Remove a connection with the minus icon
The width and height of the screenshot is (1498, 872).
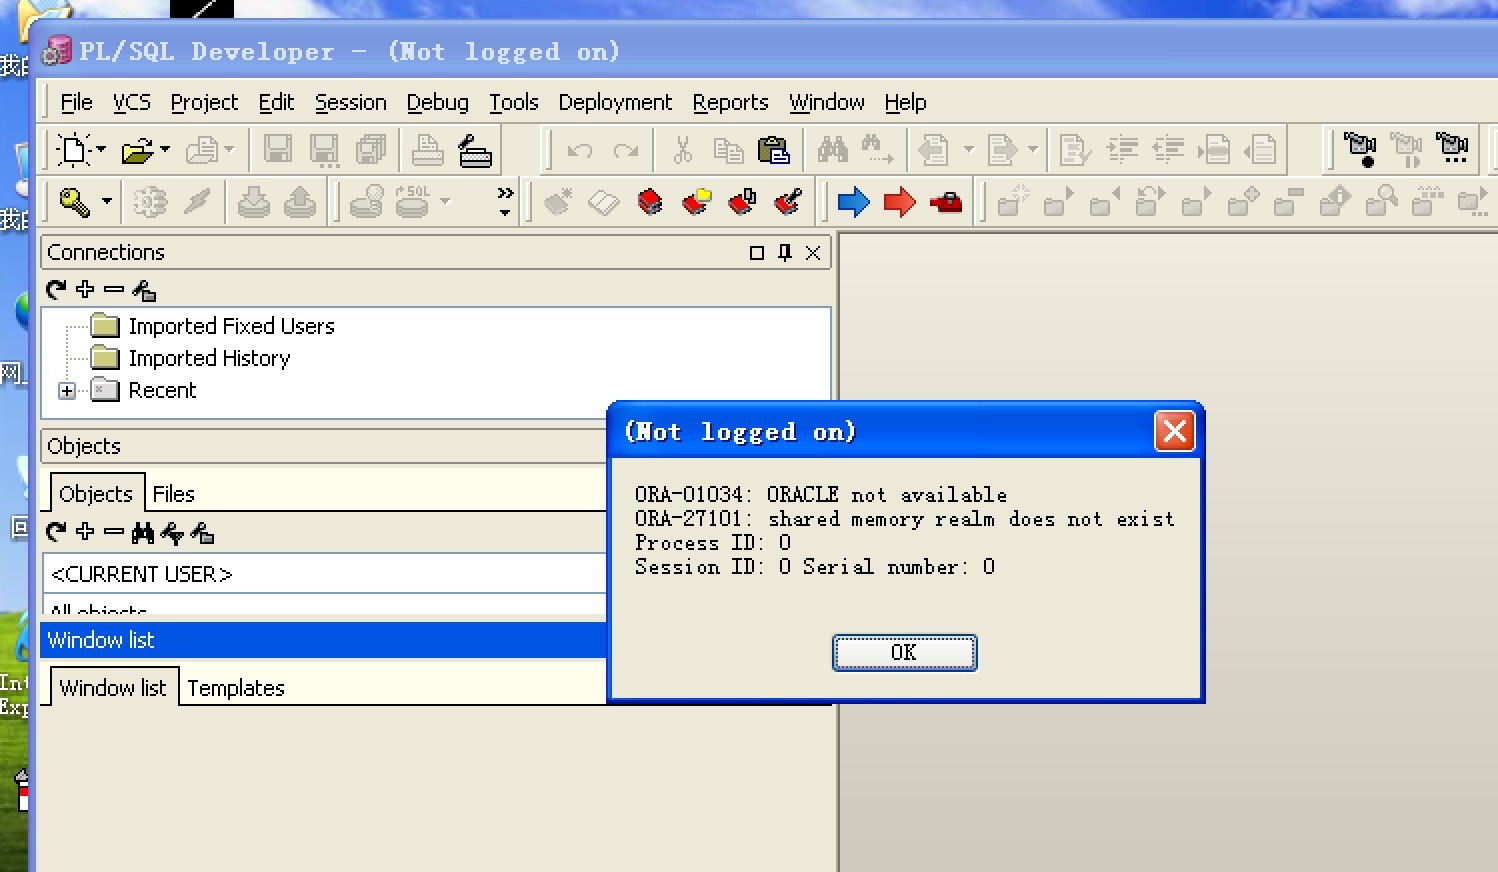tap(114, 289)
